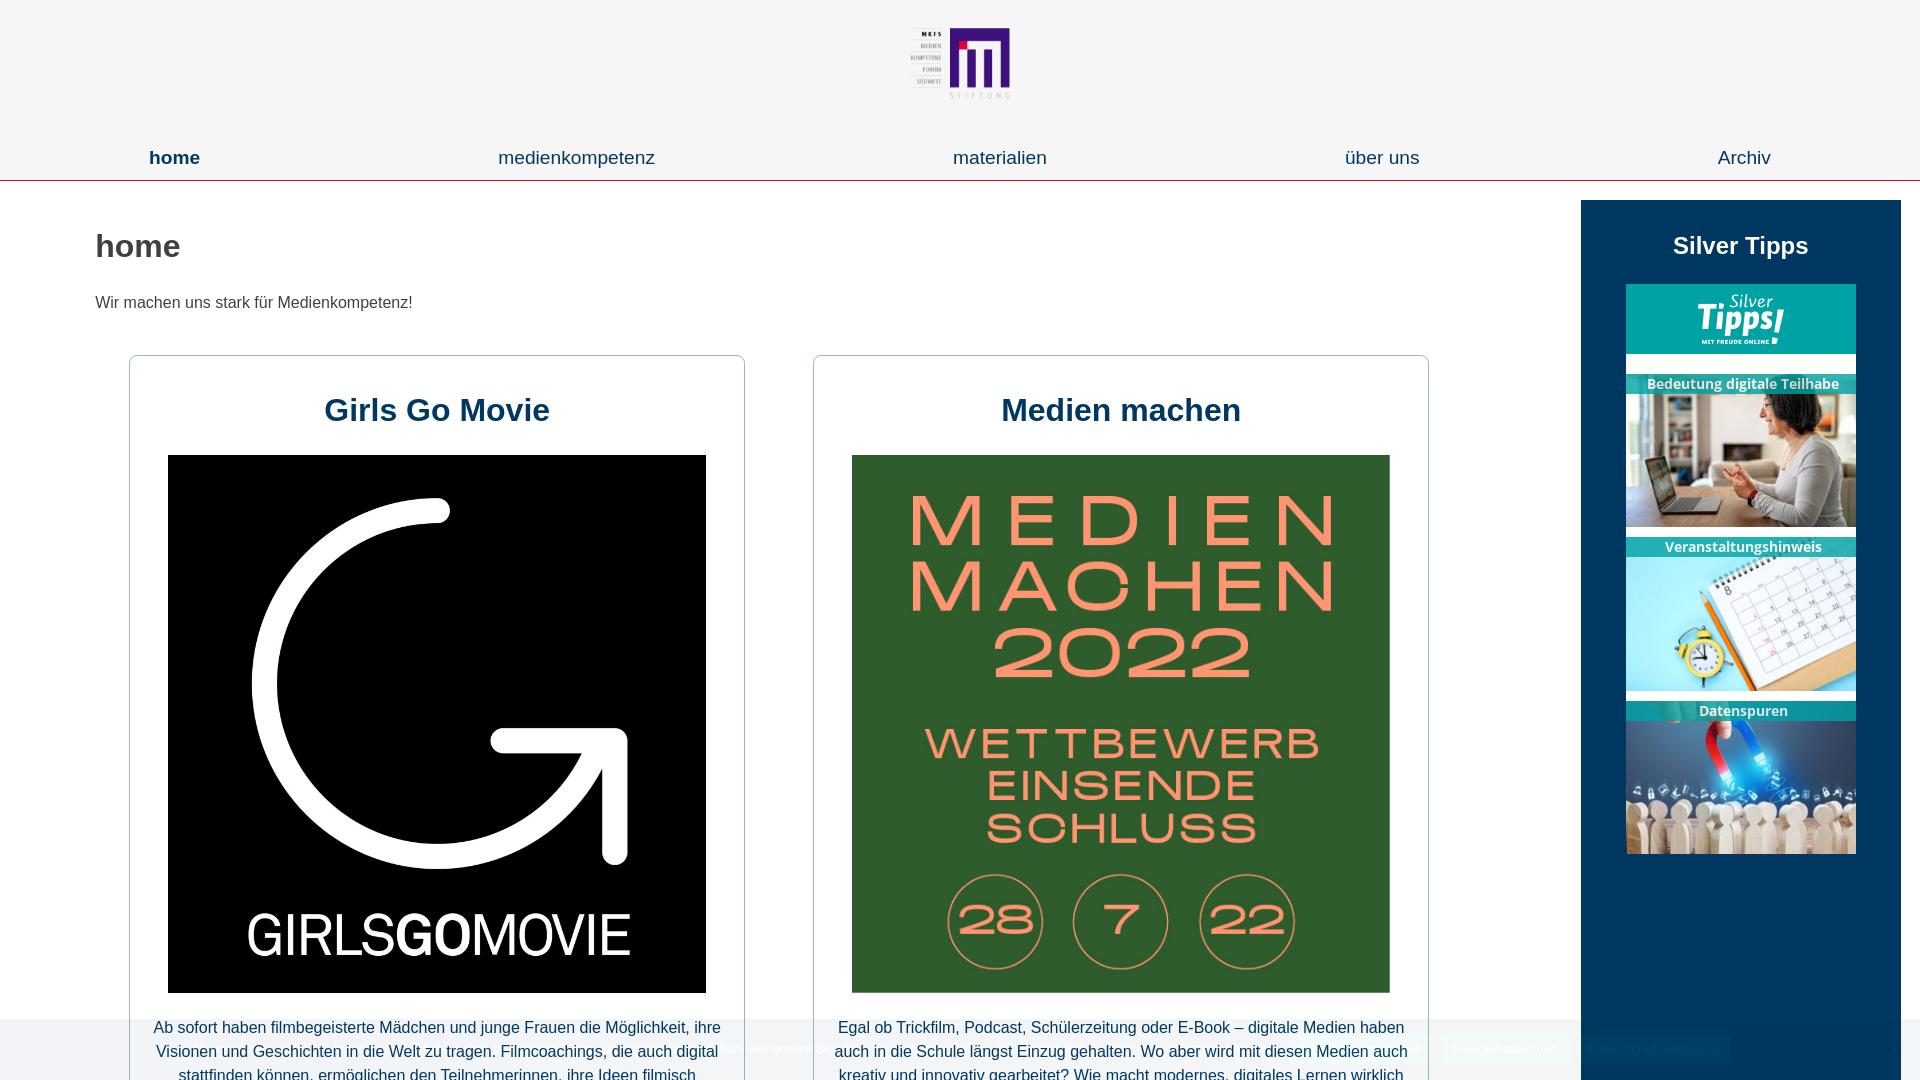Open the Datenspuren magnet tile

tap(1741, 778)
